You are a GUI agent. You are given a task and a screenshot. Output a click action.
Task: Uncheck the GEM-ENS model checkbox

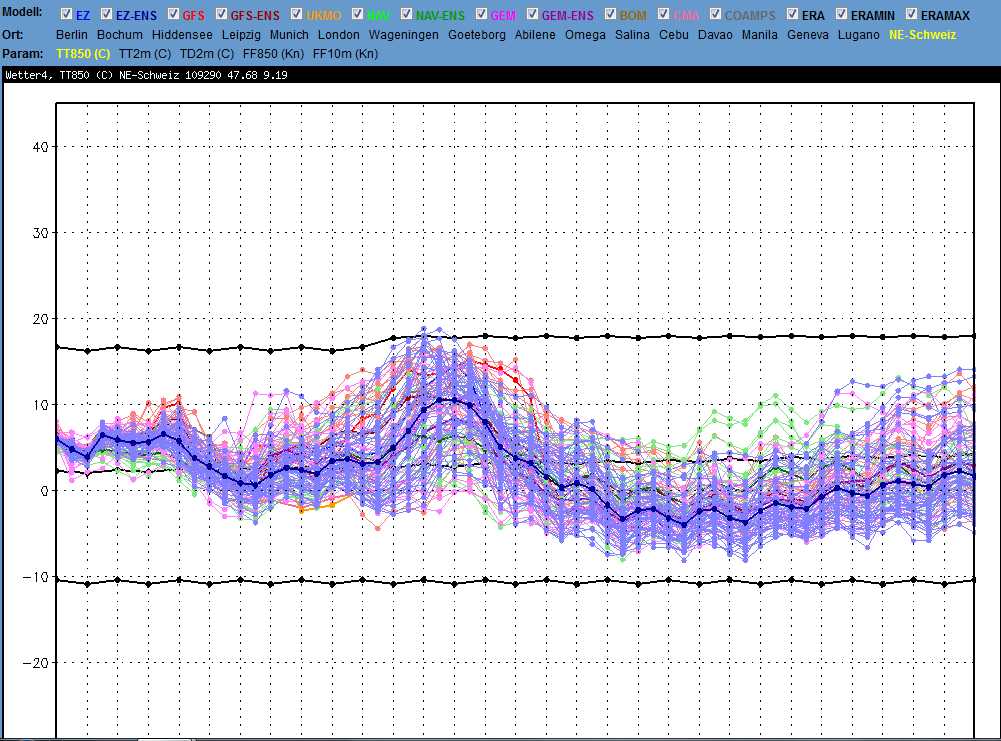pos(531,16)
